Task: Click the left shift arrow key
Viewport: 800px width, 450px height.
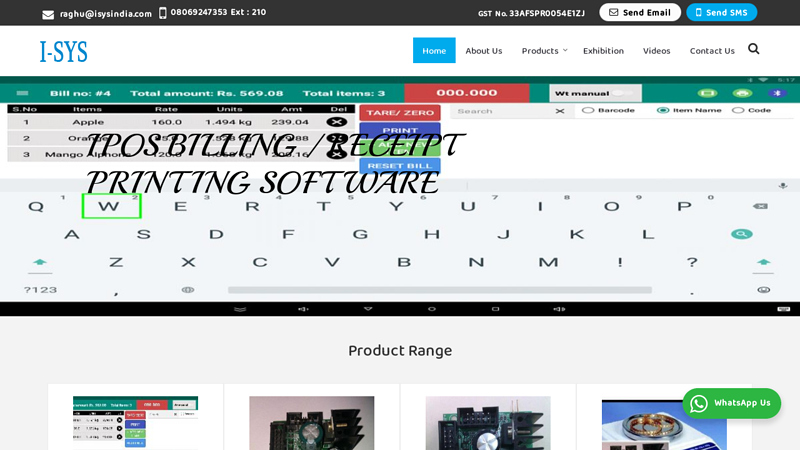Action: pos(40,262)
